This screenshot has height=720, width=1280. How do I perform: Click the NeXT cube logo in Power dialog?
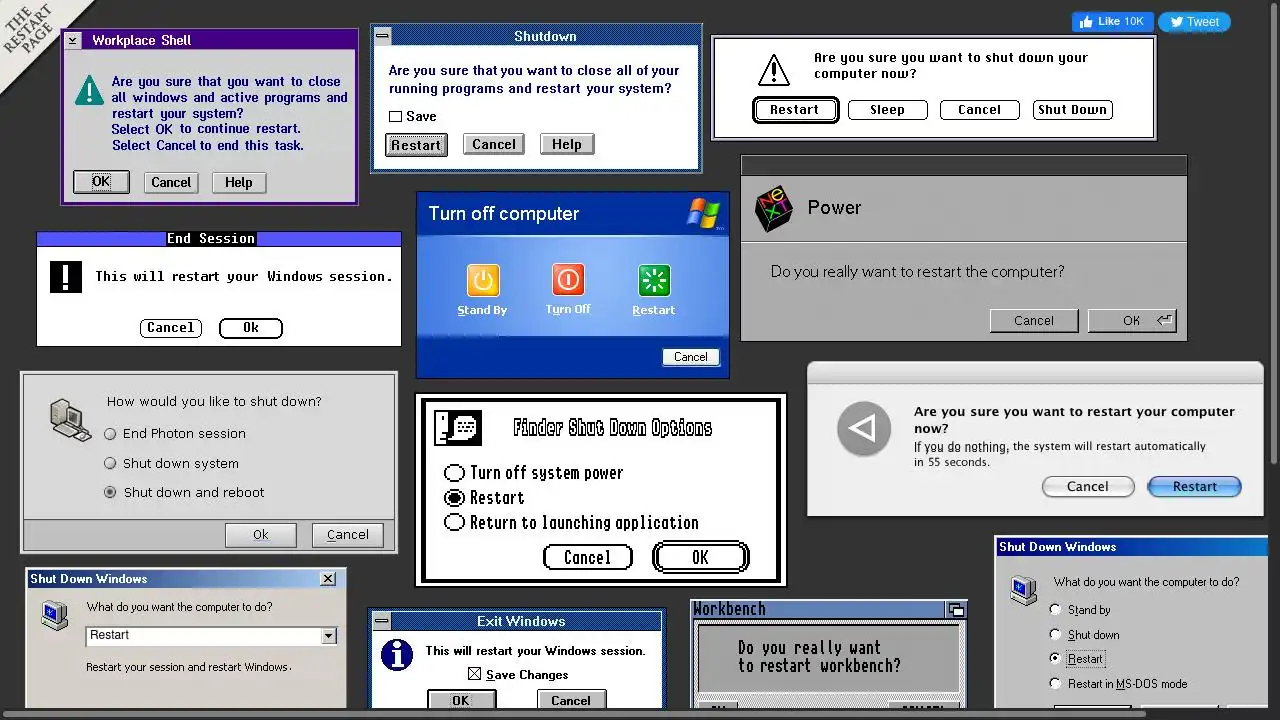774,208
